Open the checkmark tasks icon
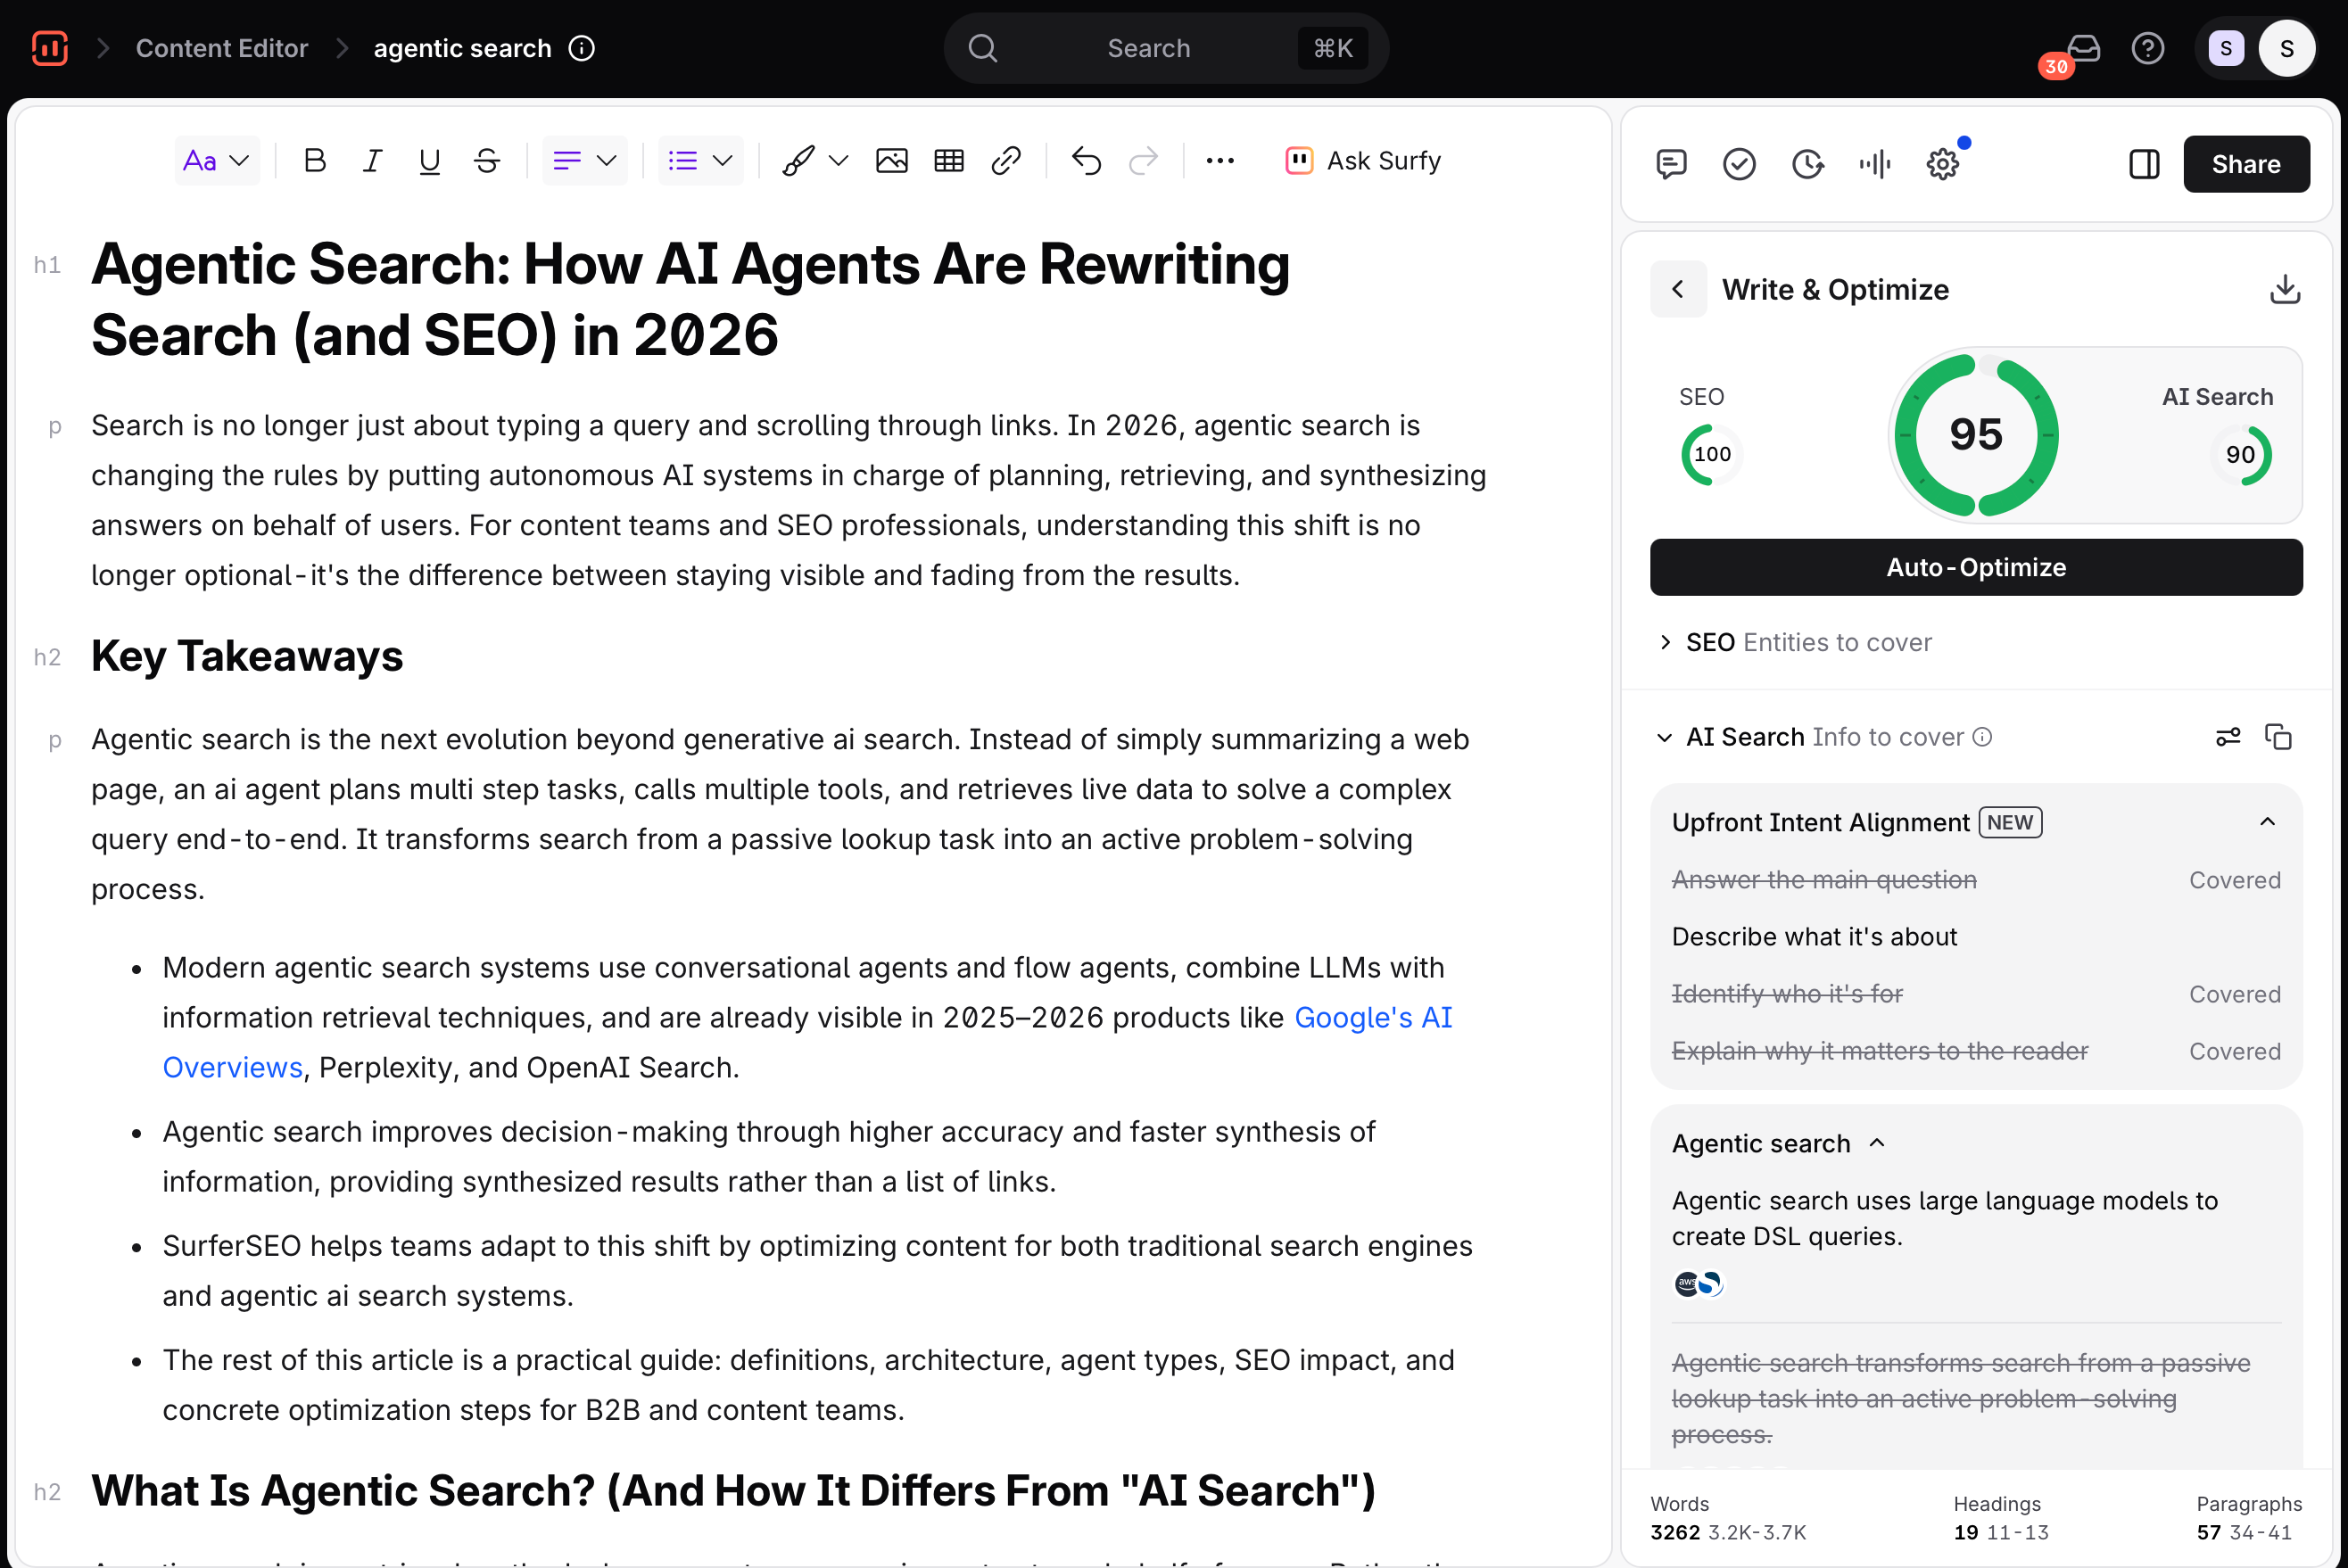 click(1739, 164)
